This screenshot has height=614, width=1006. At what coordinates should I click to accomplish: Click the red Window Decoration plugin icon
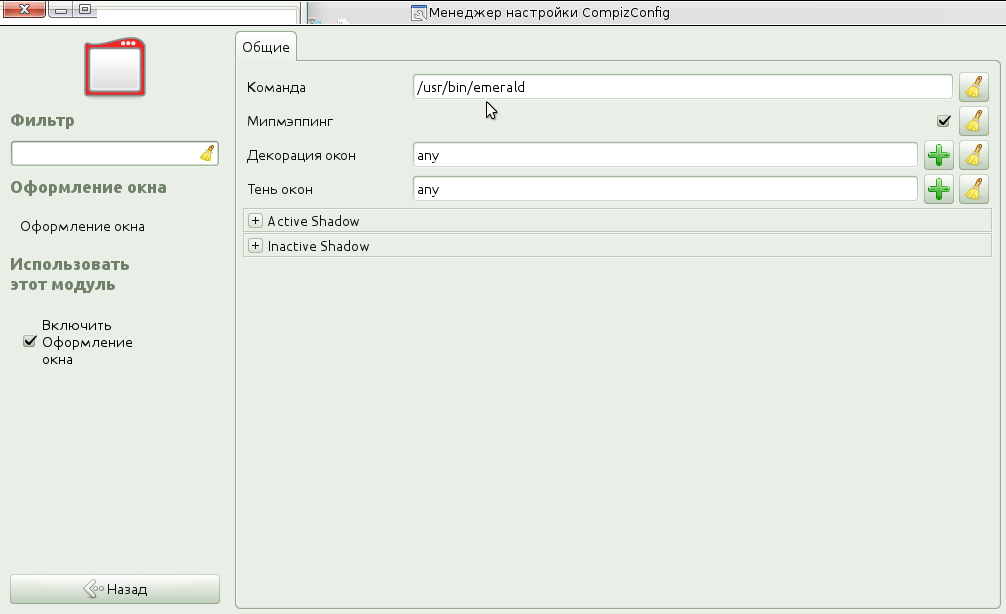pyautogui.click(x=115, y=67)
